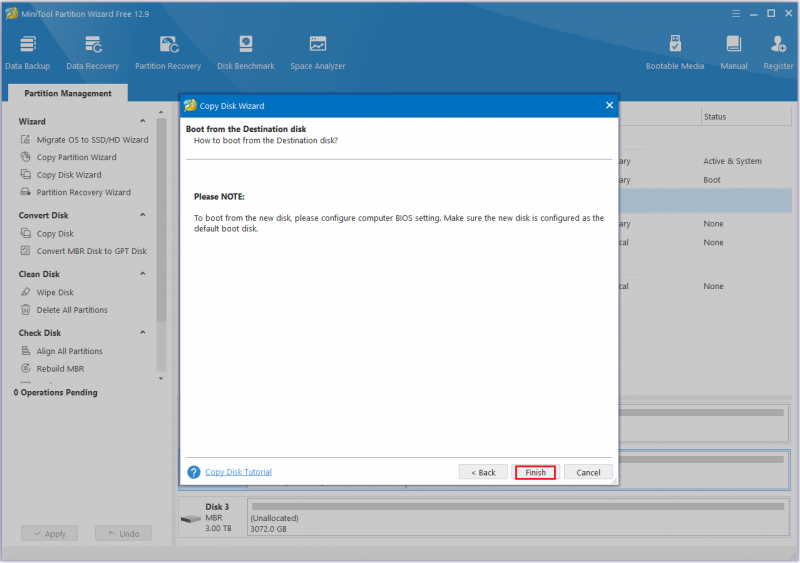The image size is (800, 563).
Task: Select the Partition Management tab
Action: [68, 93]
